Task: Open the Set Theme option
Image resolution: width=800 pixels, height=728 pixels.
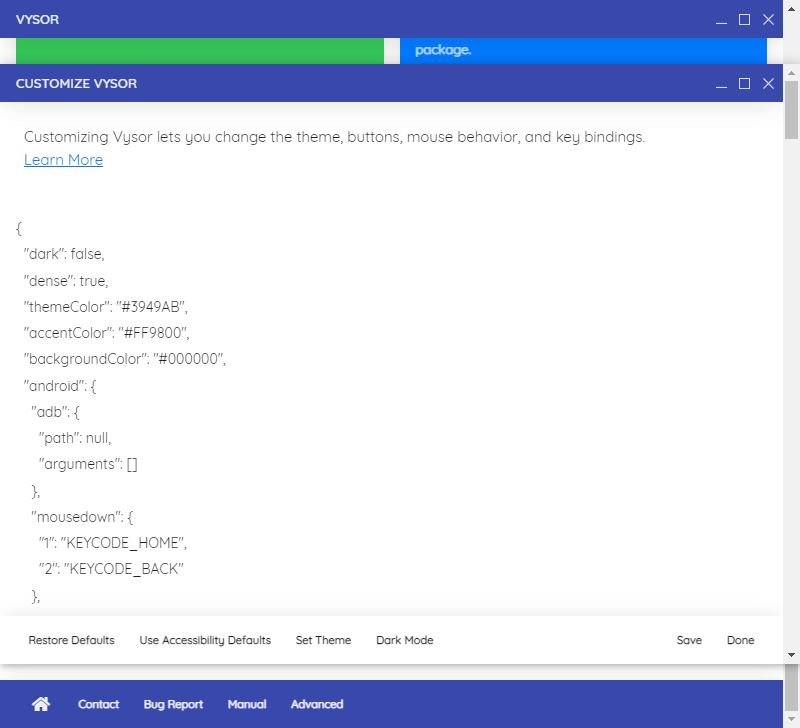Action: pyautogui.click(x=323, y=640)
